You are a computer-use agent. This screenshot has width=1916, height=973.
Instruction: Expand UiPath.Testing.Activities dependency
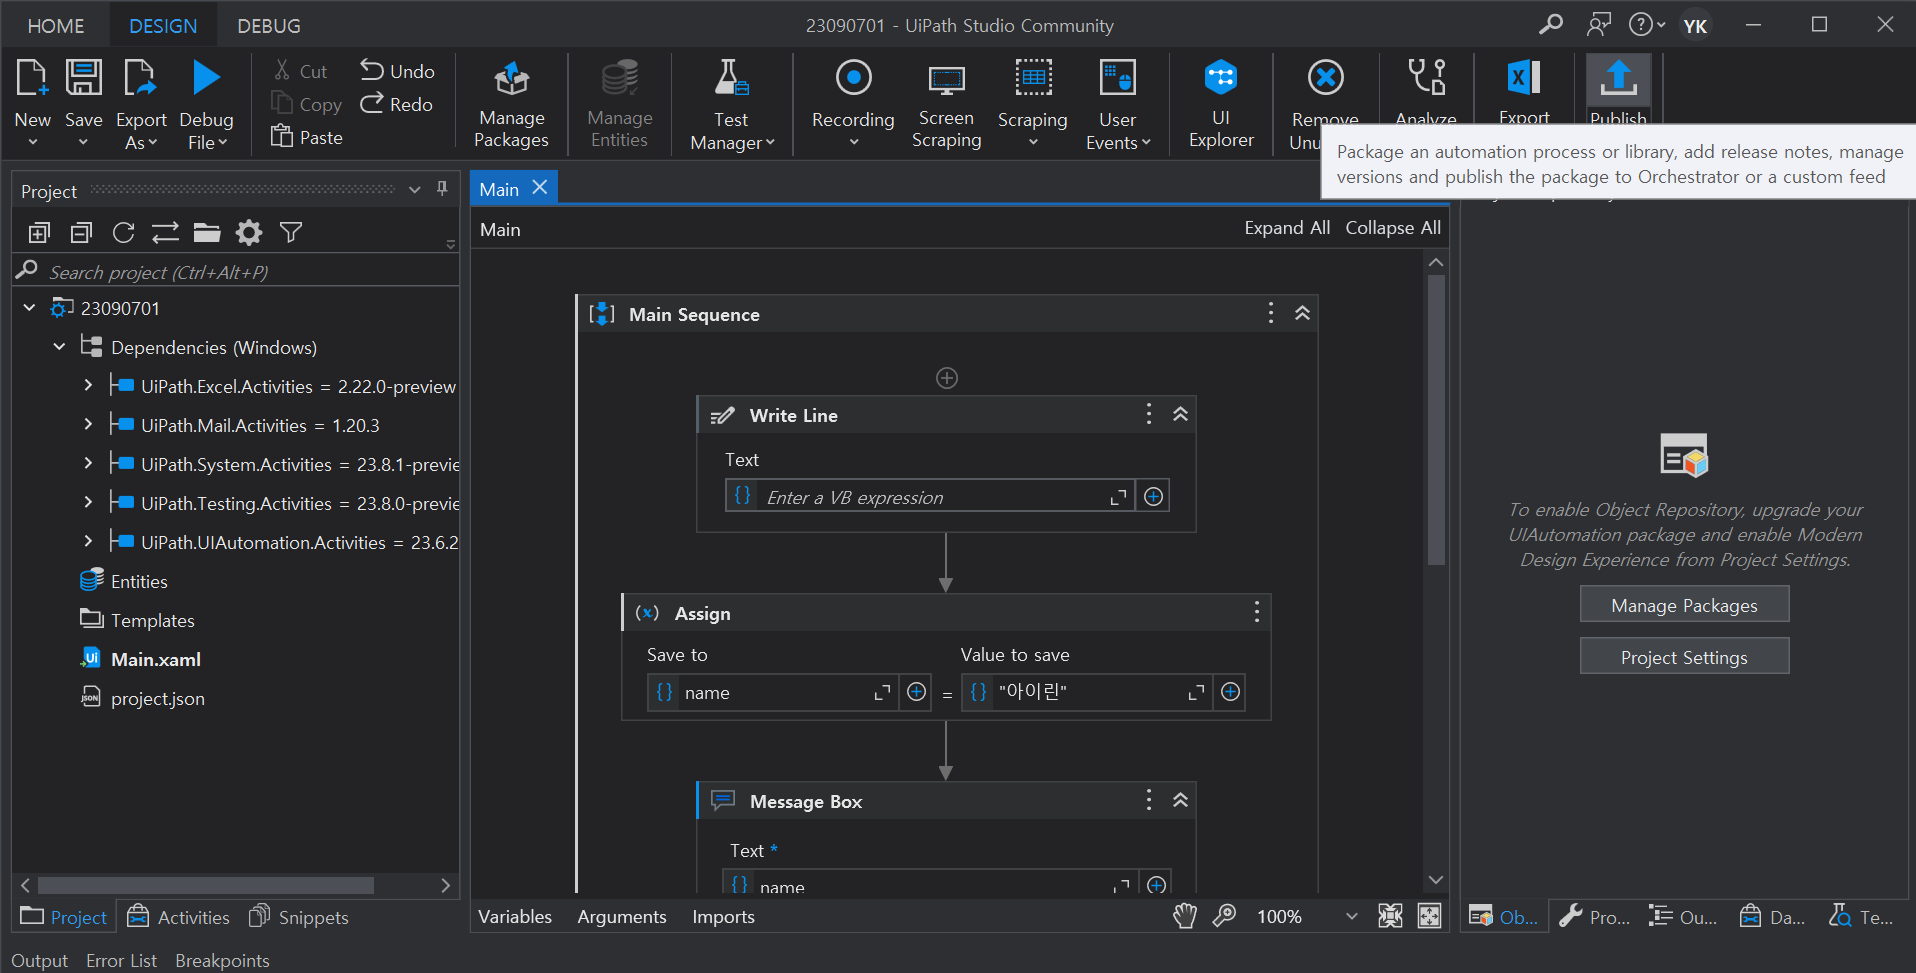tap(88, 502)
